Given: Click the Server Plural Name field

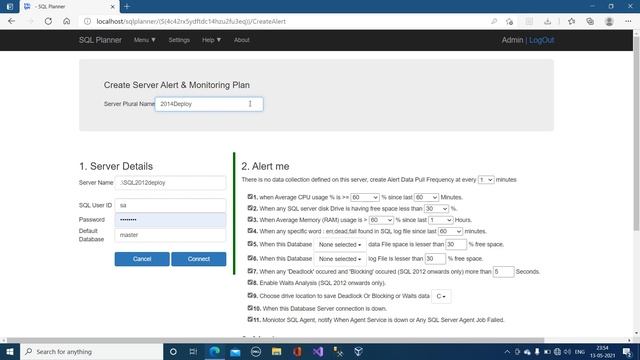Looking at the screenshot, I should coord(209,104).
